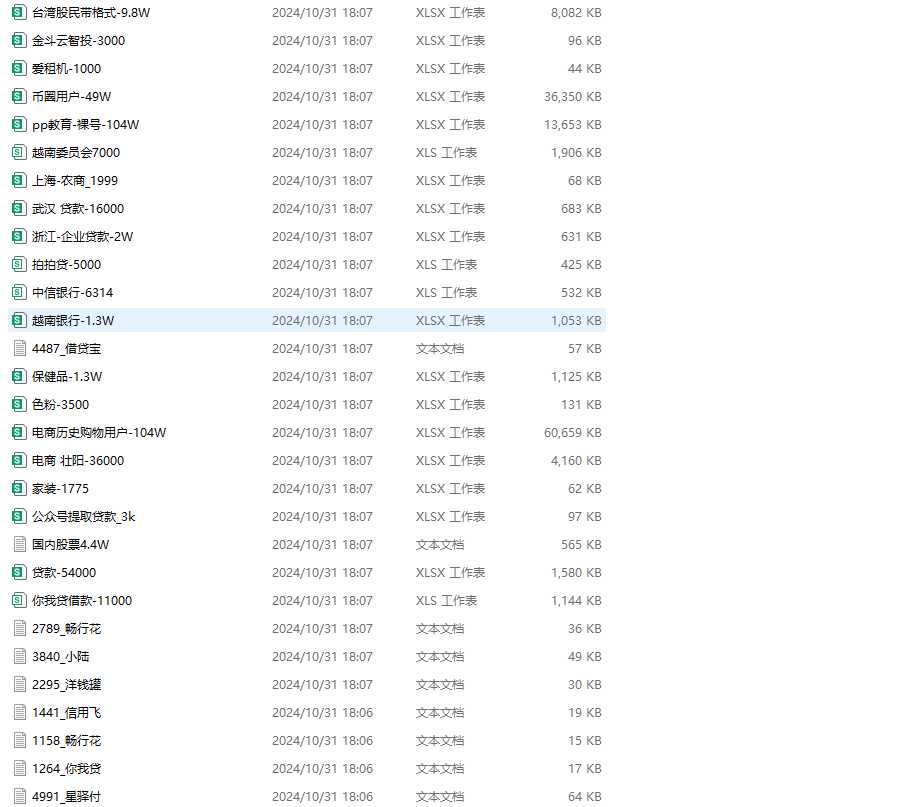Select the 1,125 KB size cell
This screenshot has width=912, height=807.
(x=576, y=376)
